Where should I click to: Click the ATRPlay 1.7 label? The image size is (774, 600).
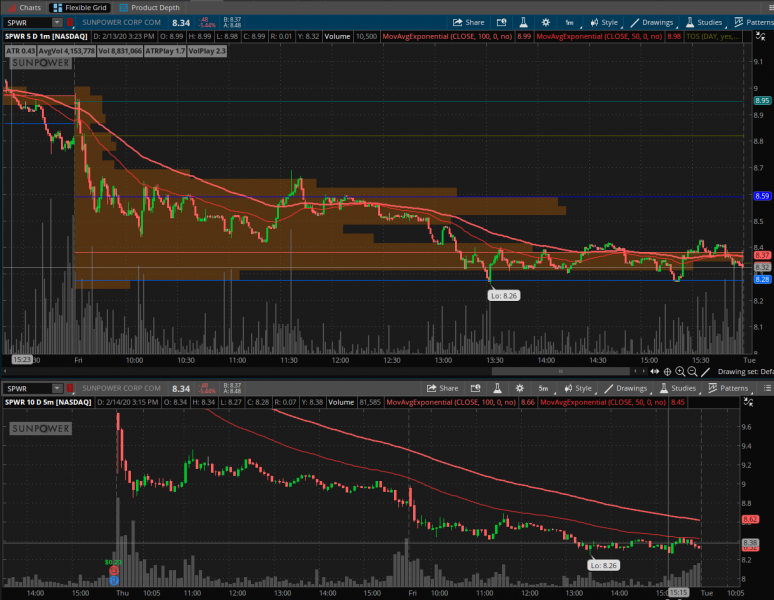pyautogui.click(x=165, y=51)
